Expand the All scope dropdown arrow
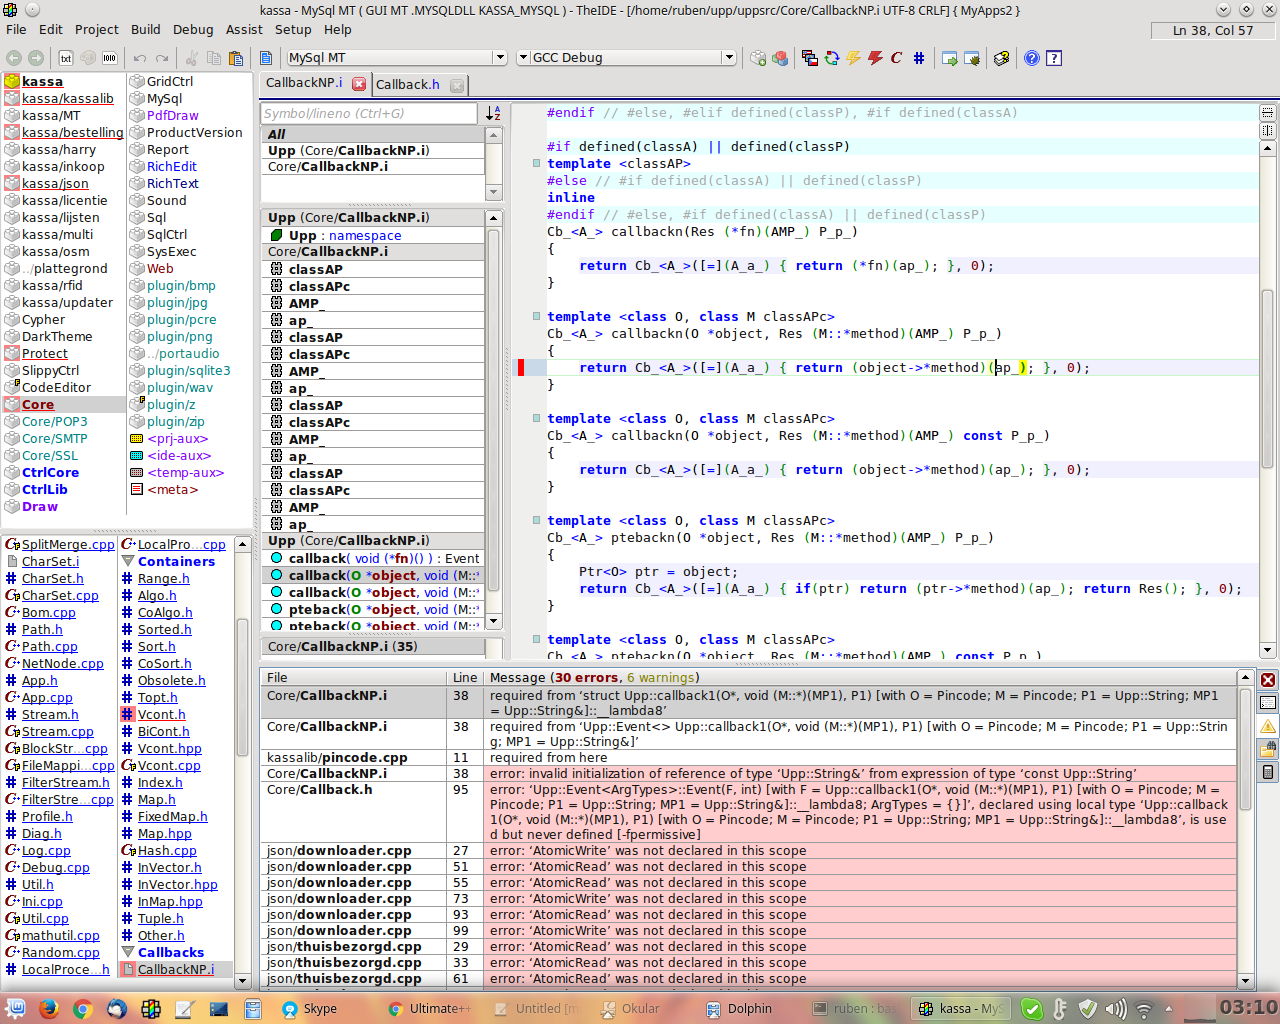Viewport: 1280px width, 1024px height. [493, 191]
